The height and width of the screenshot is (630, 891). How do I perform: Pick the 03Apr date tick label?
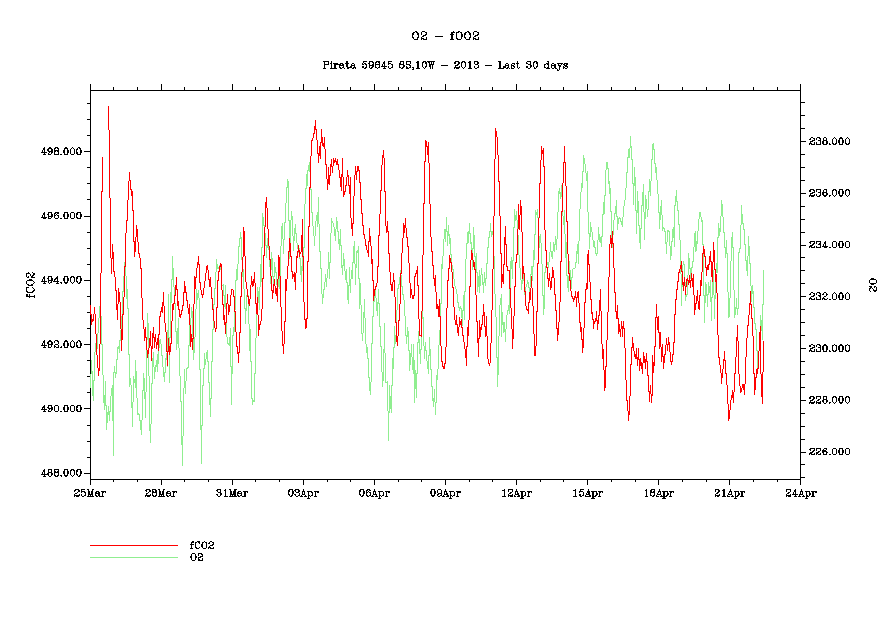point(303,493)
